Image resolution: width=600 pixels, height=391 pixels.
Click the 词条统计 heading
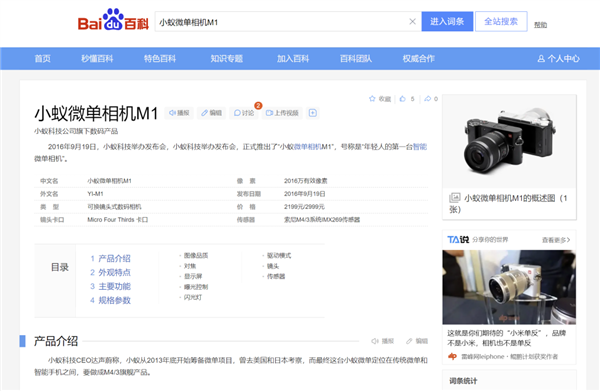coord(463,381)
